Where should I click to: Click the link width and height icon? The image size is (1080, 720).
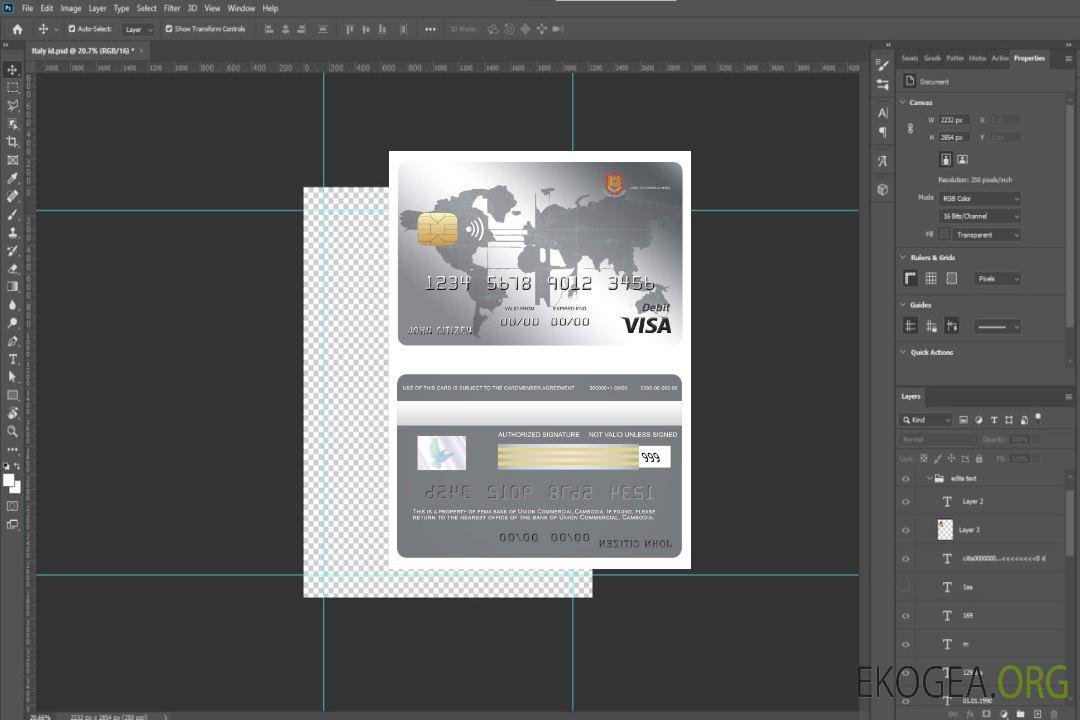point(911,128)
